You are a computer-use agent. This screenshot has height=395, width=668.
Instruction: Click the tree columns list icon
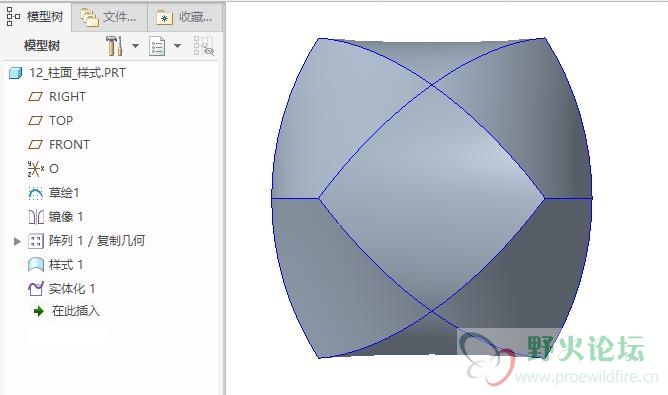tap(157, 46)
